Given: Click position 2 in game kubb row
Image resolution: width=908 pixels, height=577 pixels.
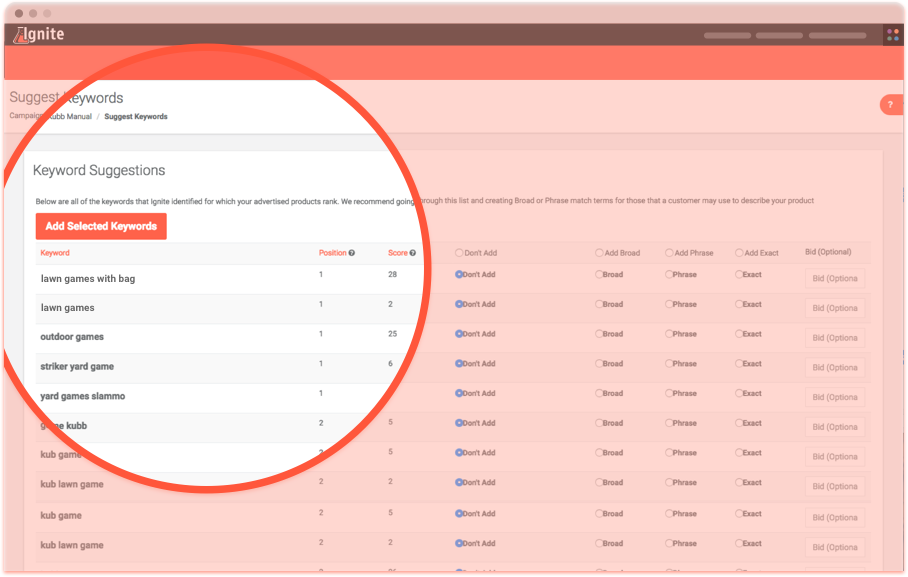Looking at the screenshot, I should (321, 423).
